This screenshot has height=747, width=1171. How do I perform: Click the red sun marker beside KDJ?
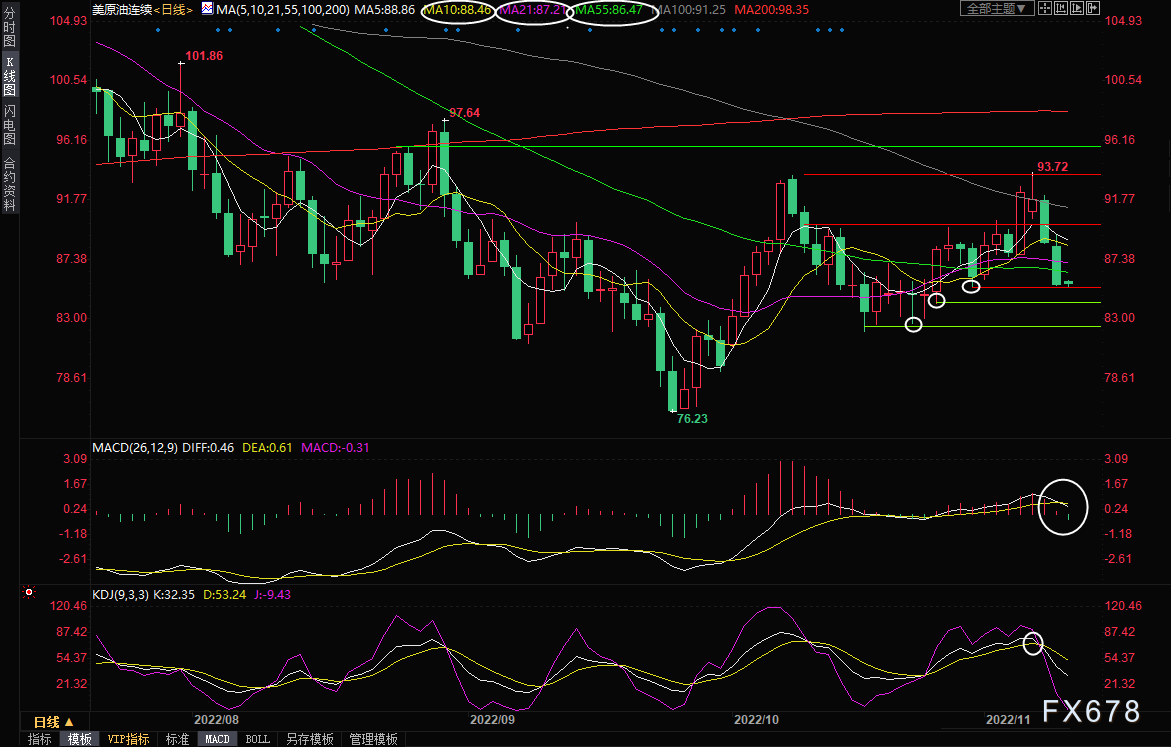[x=29, y=592]
